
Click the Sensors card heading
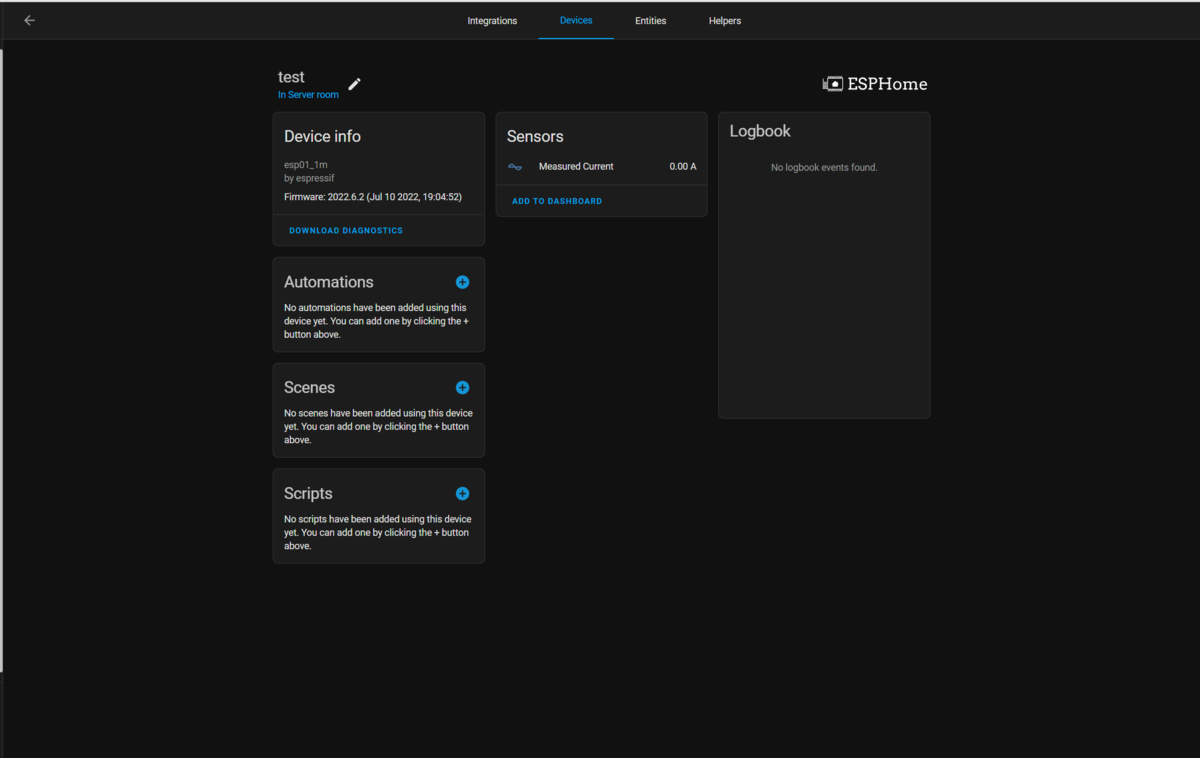[535, 136]
